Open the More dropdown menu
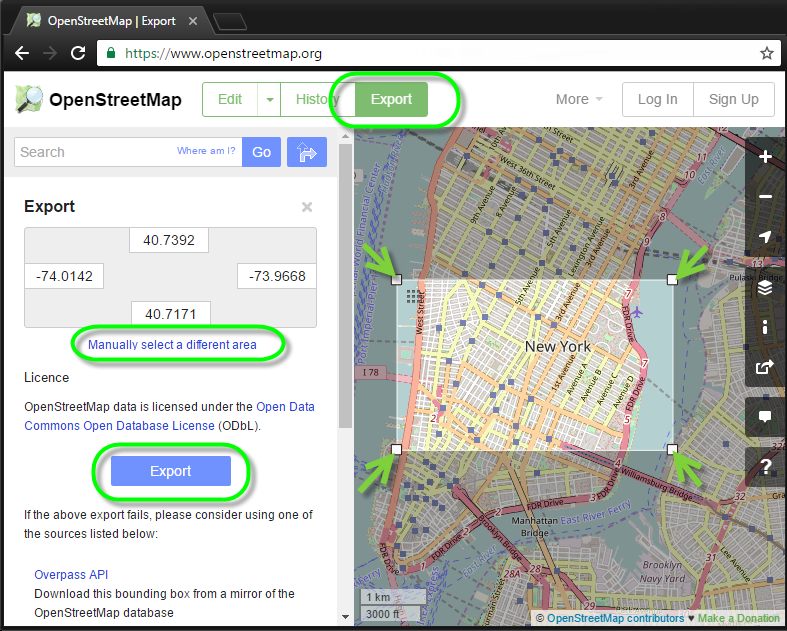The height and width of the screenshot is (631, 787). (x=579, y=99)
